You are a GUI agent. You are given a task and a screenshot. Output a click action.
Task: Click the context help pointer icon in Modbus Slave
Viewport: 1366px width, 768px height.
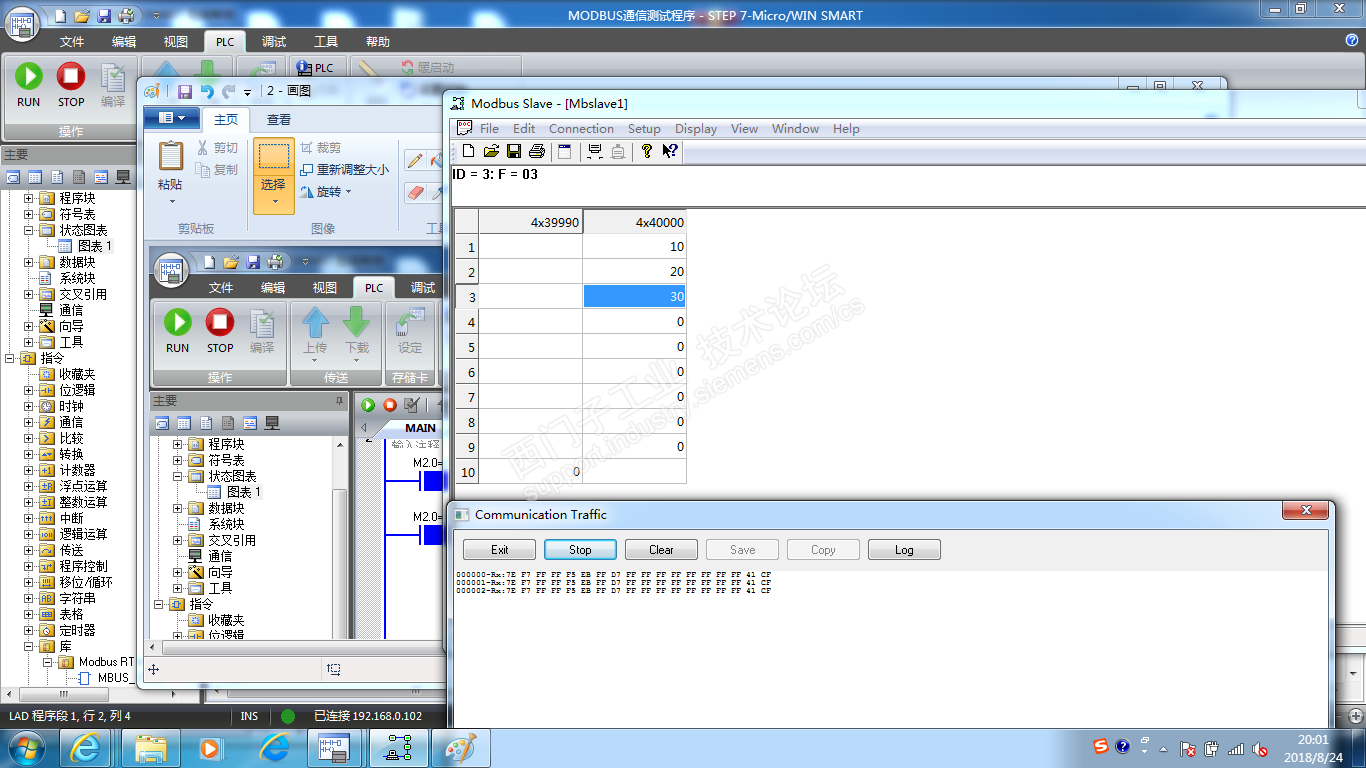670,151
